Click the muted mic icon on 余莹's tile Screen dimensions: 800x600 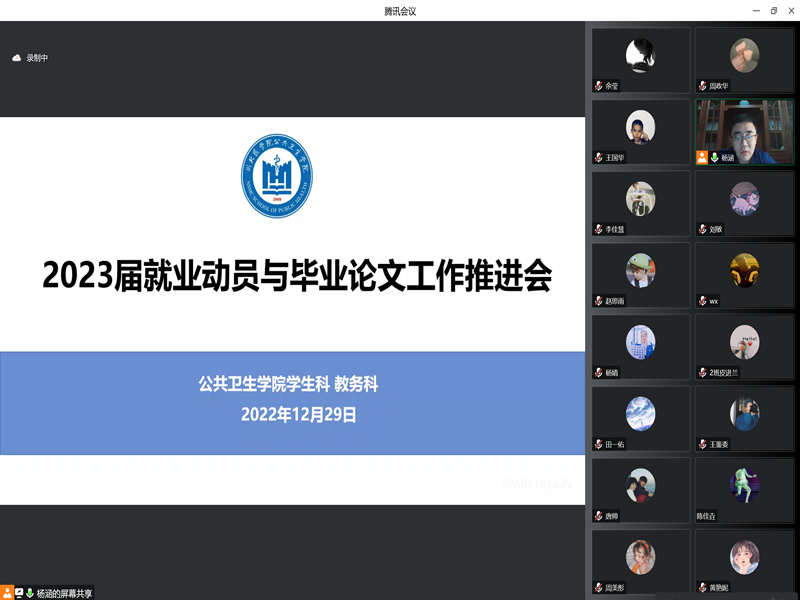click(600, 86)
